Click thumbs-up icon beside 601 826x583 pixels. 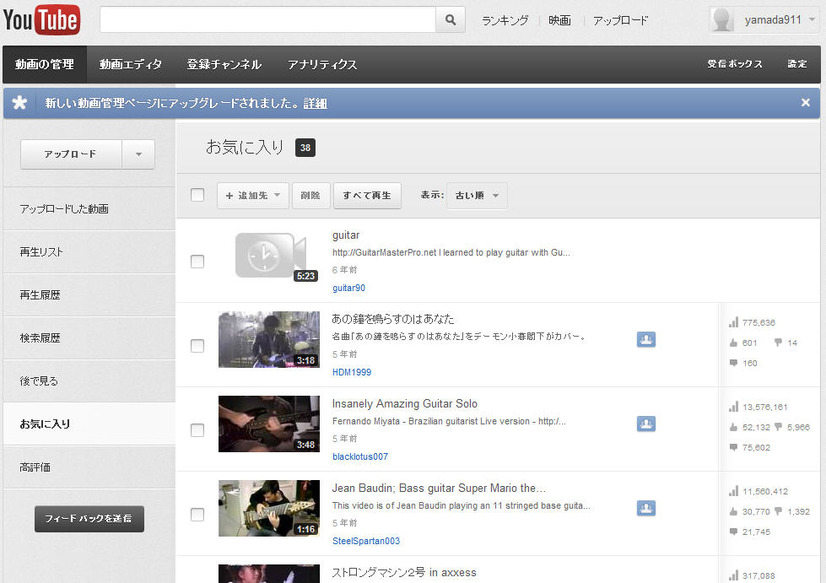(x=733, y=343)
